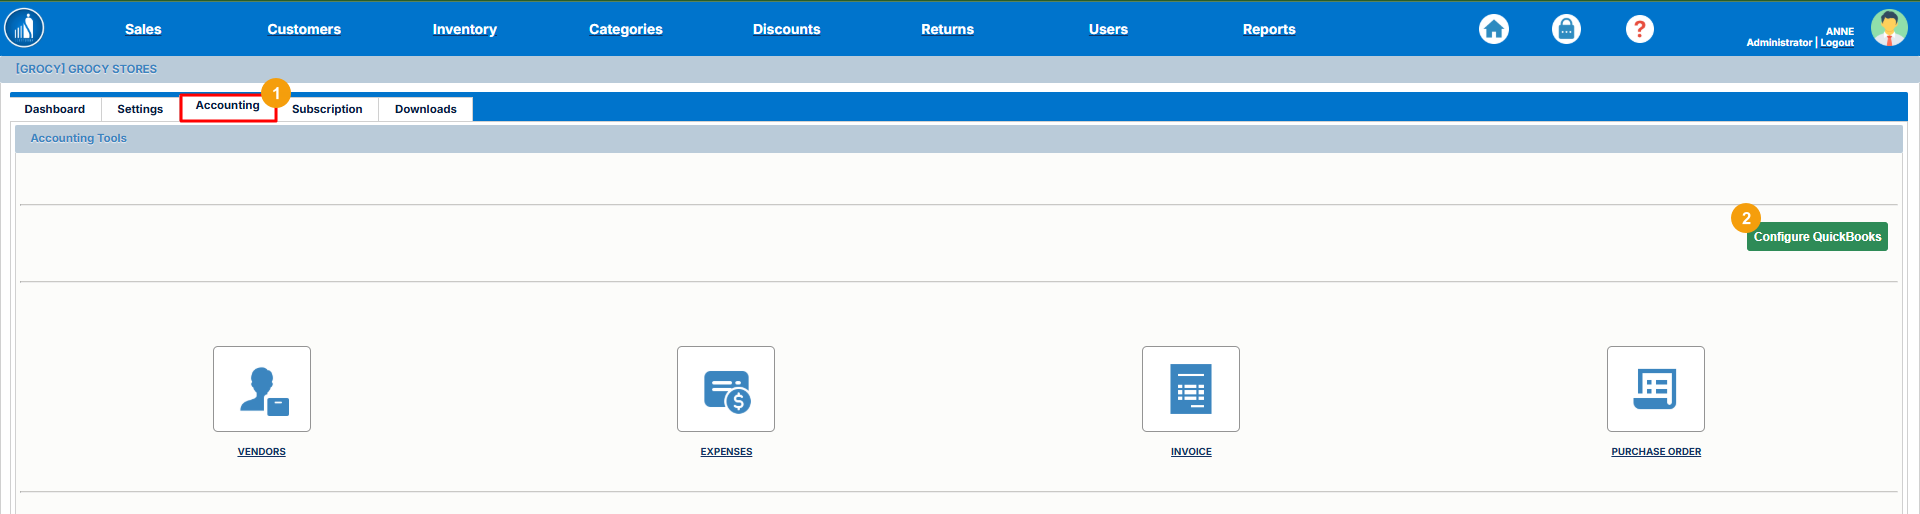1920x514 pixels.
Task: Click the Home icon in header
Action: tap(1494, 29)
